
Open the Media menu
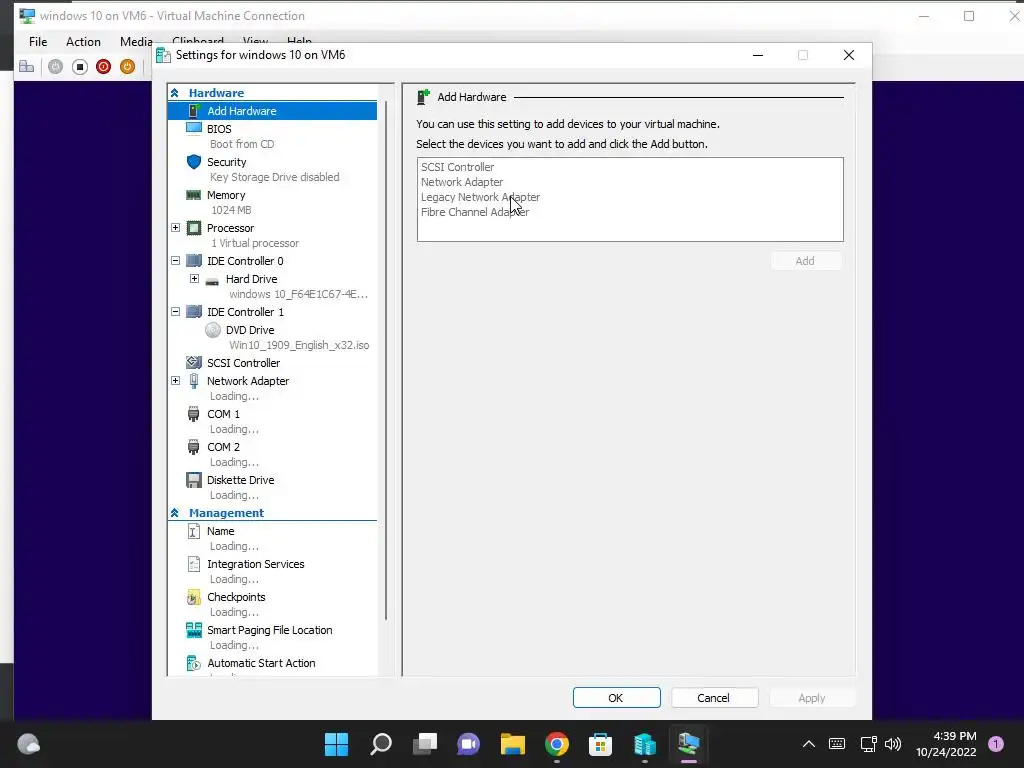click(x=136, y=42)
